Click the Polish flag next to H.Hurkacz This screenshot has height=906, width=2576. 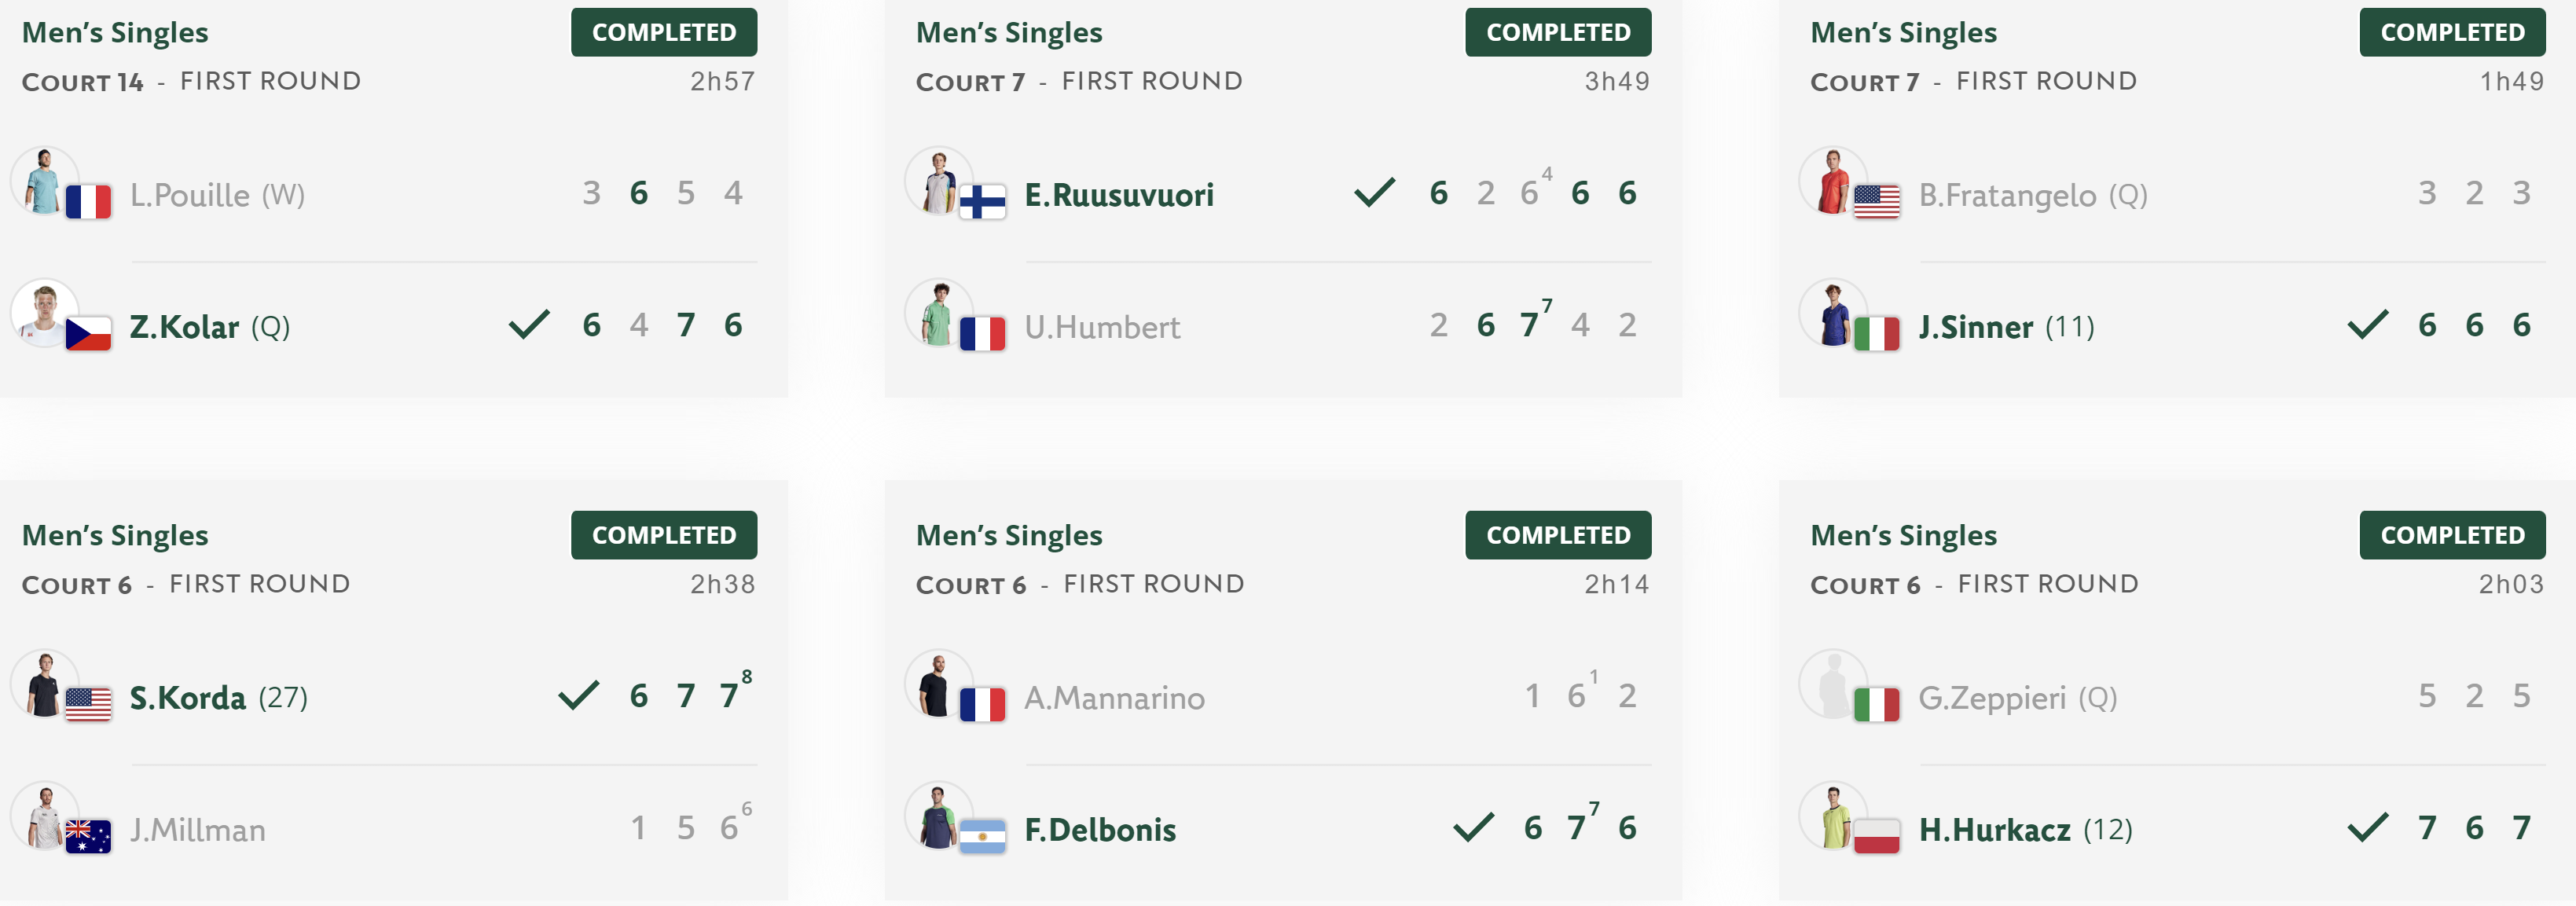click(1876, 837)
